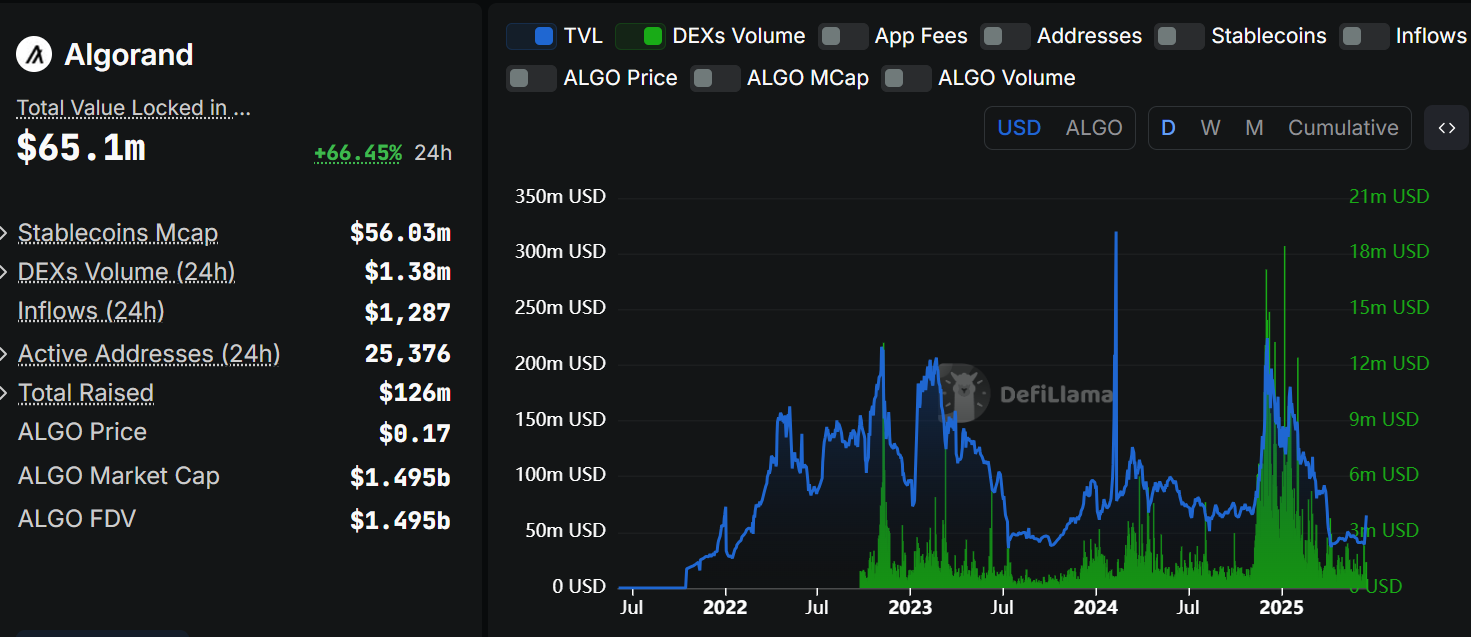
Task: Enable the Stablecoins chart toggle
Action: tap(1179, 37)
